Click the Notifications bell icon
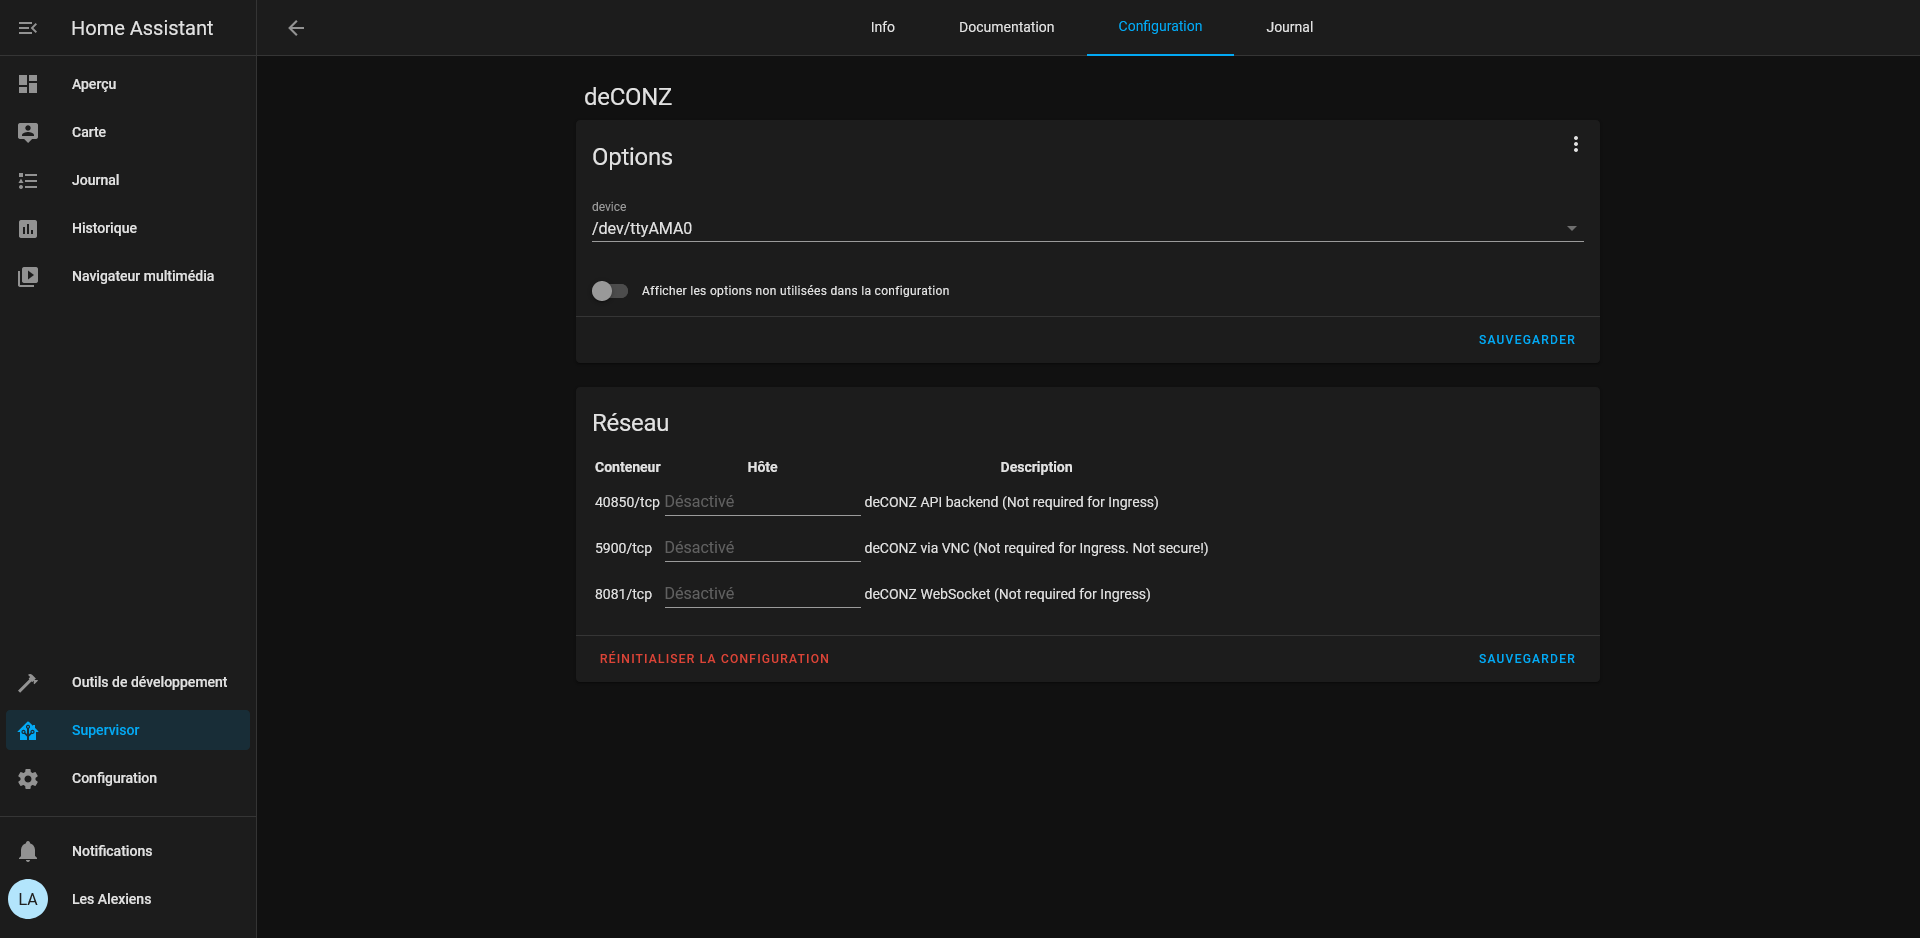1920x938 pixels. click(x=28, y=851)
